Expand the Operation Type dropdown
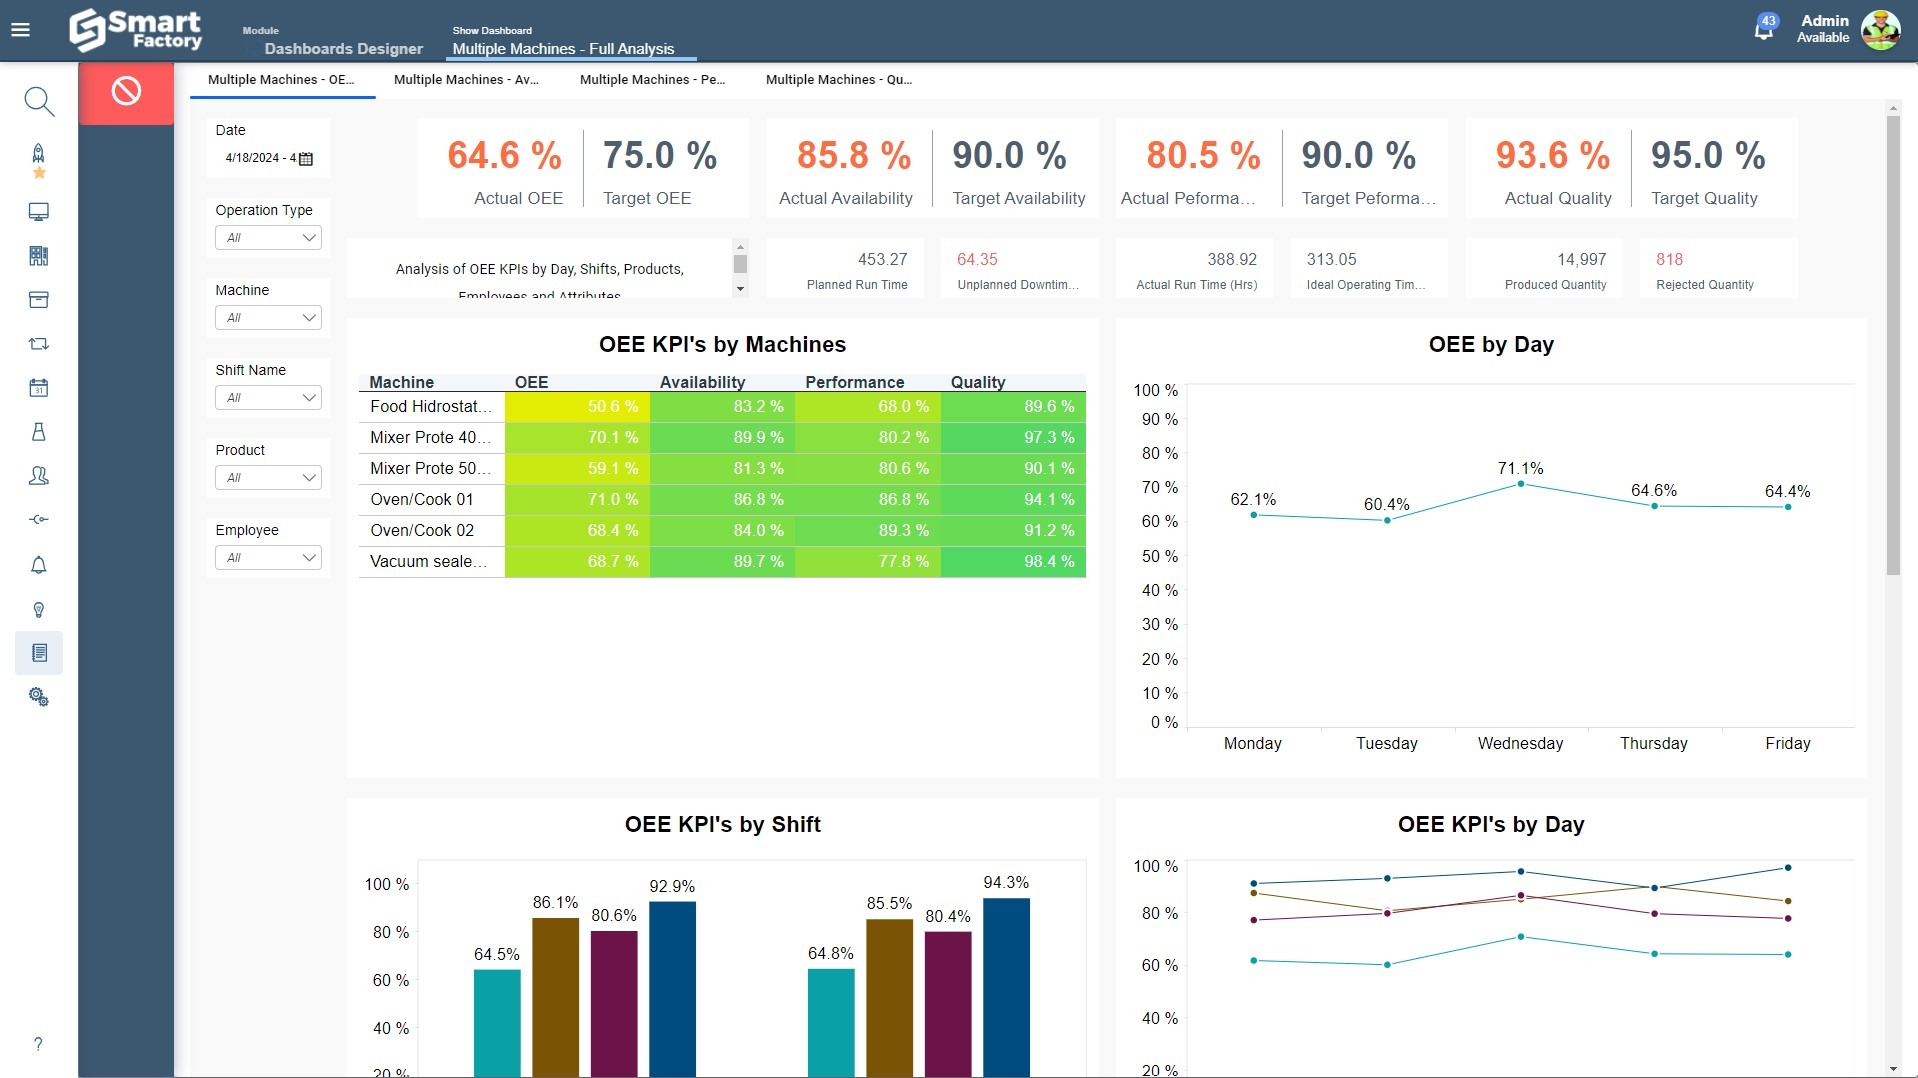This screenshot has height=1078, width=1918. tap(268, 238)
